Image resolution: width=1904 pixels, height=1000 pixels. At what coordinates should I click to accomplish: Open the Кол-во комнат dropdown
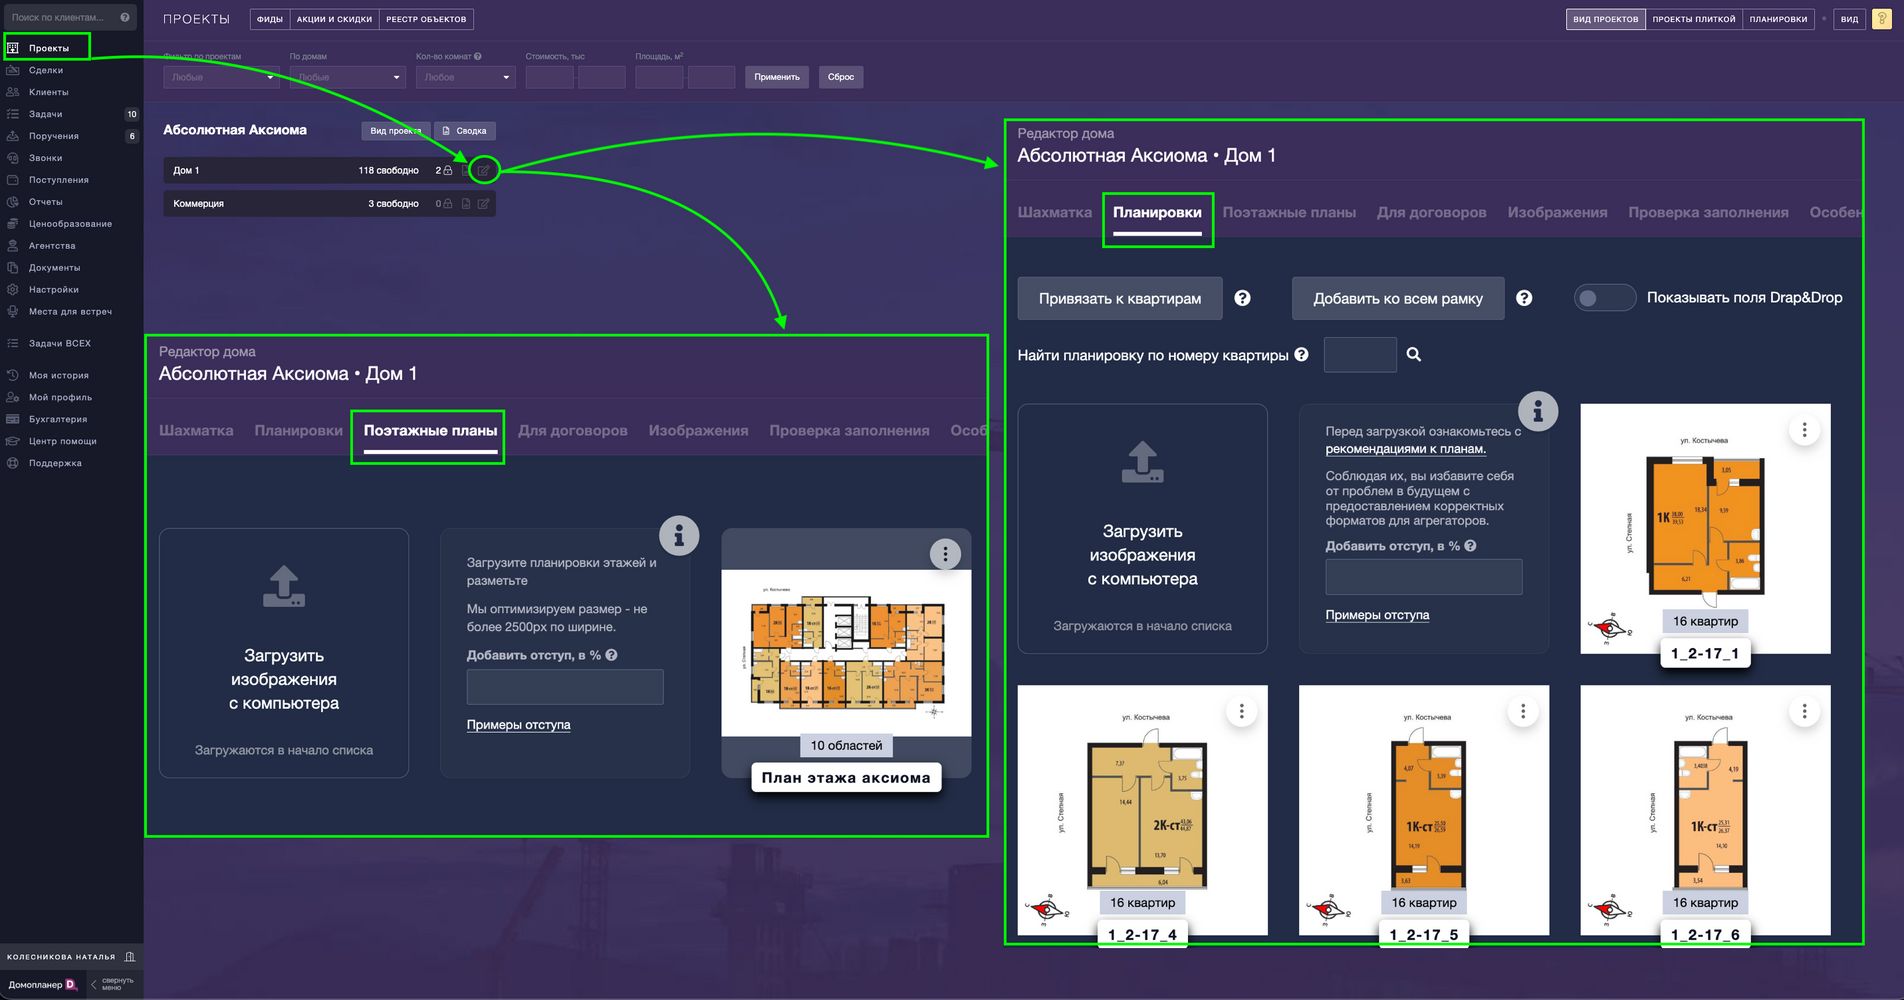(465, 77)
